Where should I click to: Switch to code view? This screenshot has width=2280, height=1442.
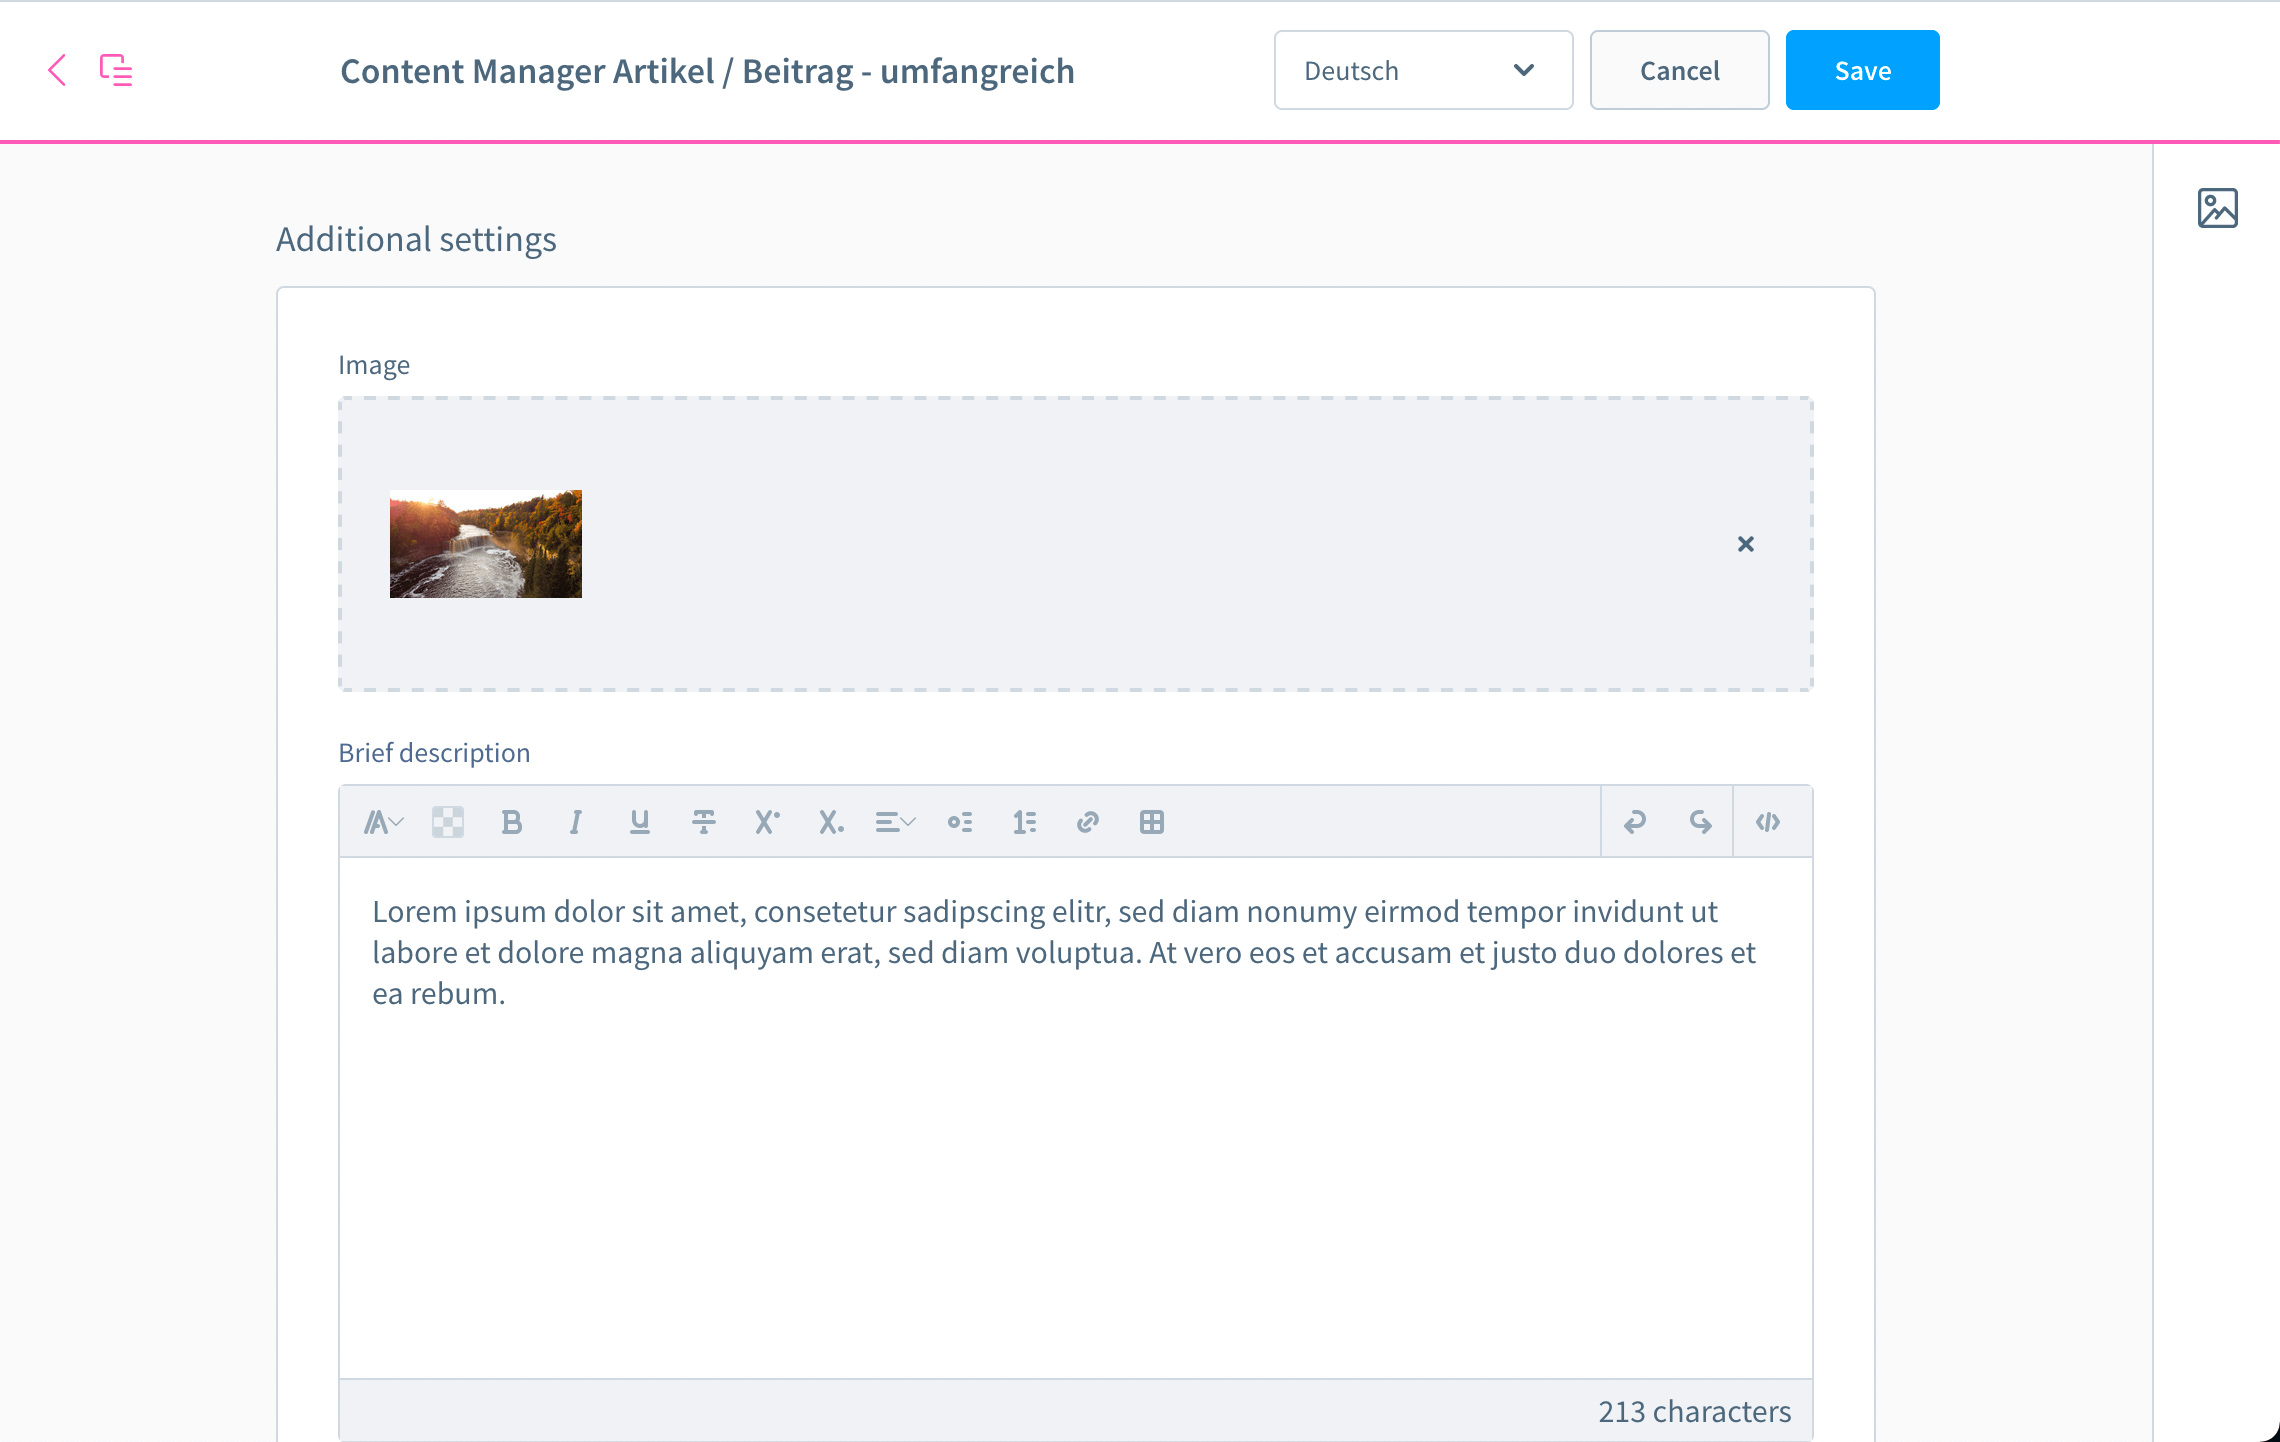[1768, 822]
